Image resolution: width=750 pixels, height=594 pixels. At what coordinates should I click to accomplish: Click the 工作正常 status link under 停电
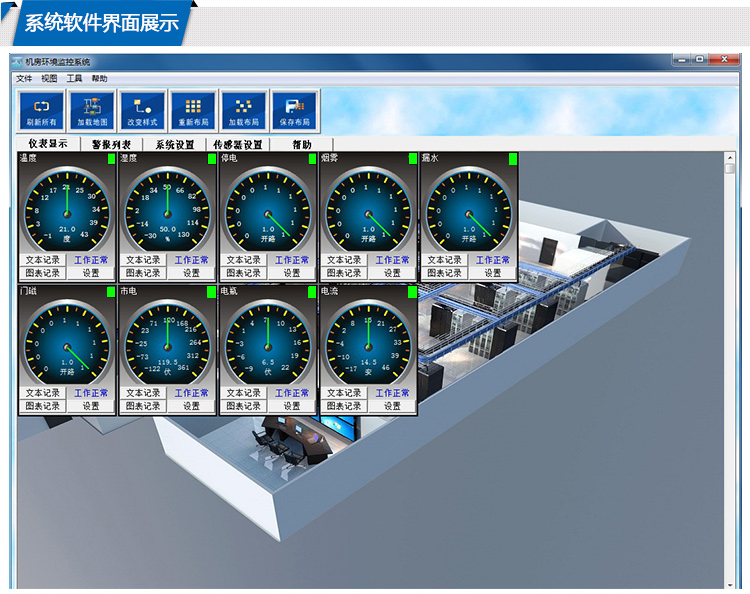coord(292,260)
